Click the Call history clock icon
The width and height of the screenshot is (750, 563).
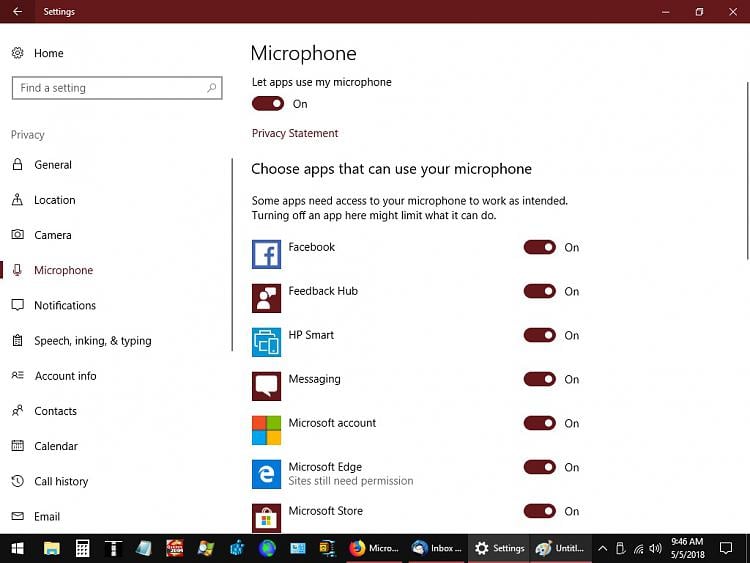(18, 481)
